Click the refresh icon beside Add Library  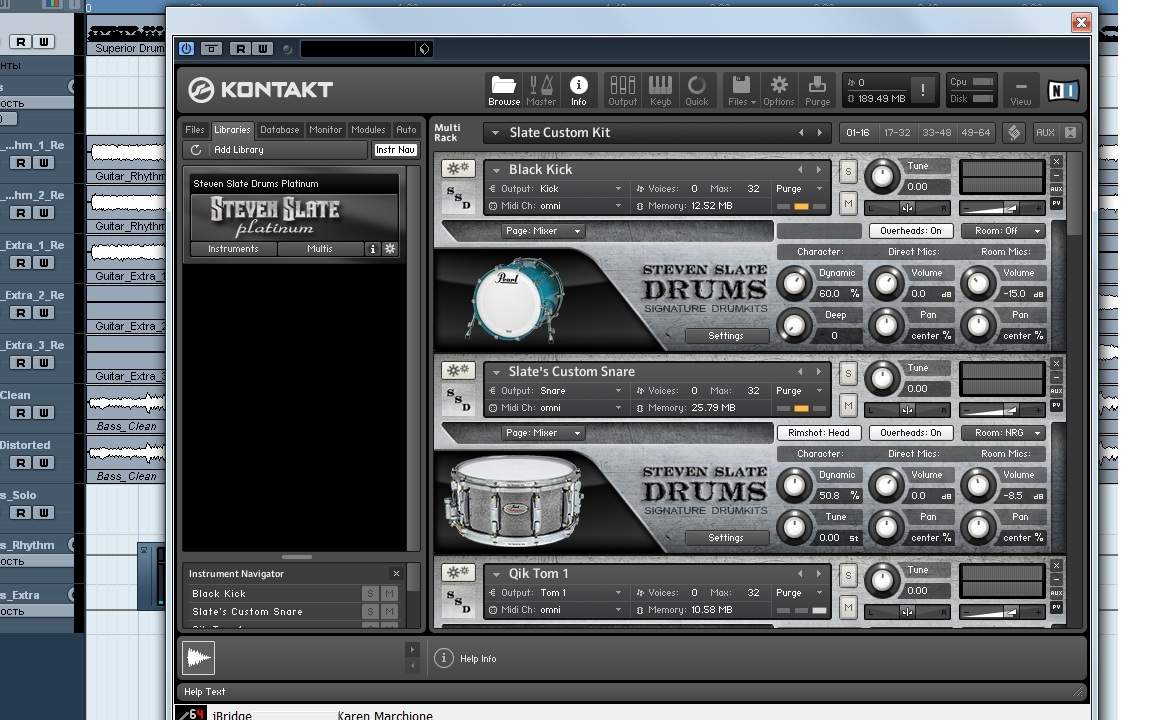coord(196,150)
